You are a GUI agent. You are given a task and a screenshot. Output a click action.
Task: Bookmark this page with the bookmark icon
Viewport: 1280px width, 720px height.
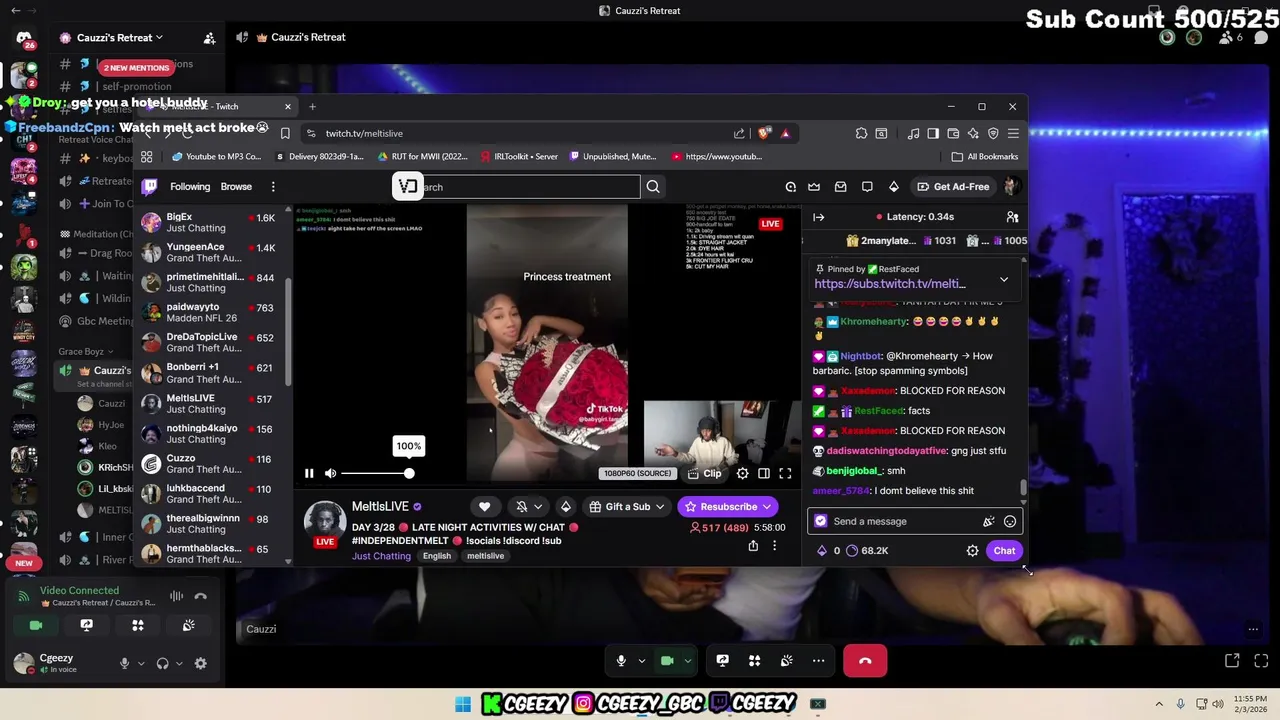[x=285, y=134]
